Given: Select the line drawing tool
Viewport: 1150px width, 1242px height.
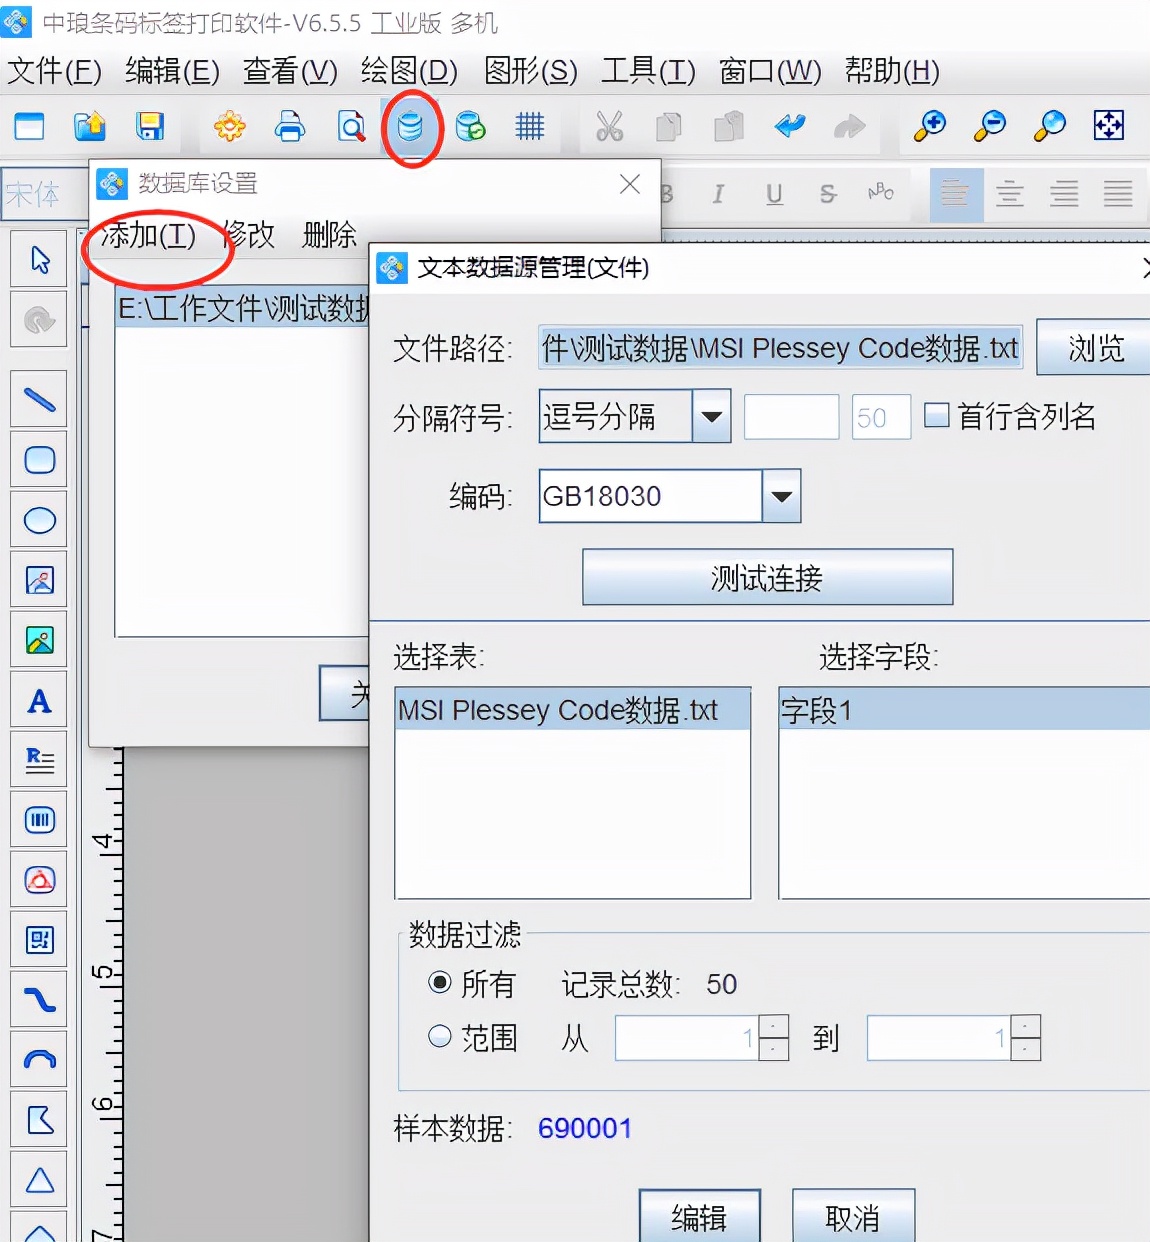Looking at the screenshot, I should pyautogui.click(x=38, y=398).
